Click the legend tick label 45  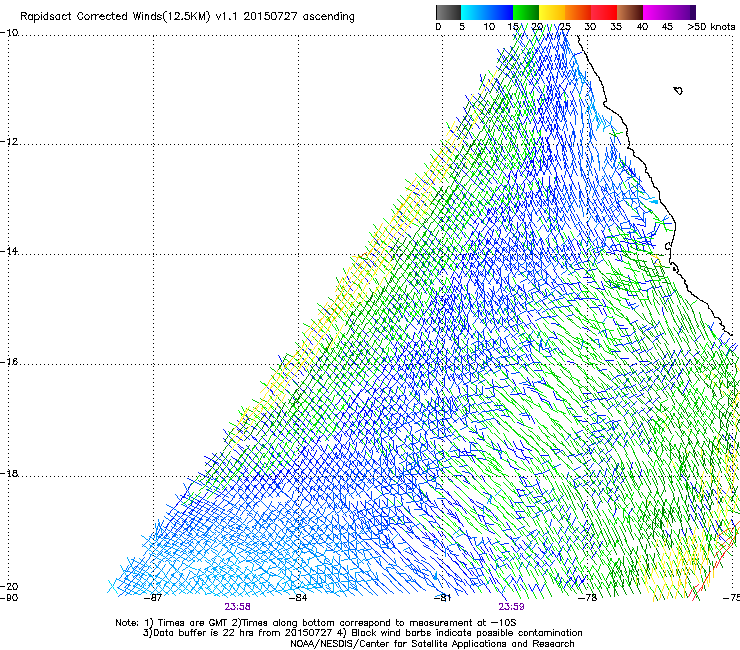[x=667, y=26]
